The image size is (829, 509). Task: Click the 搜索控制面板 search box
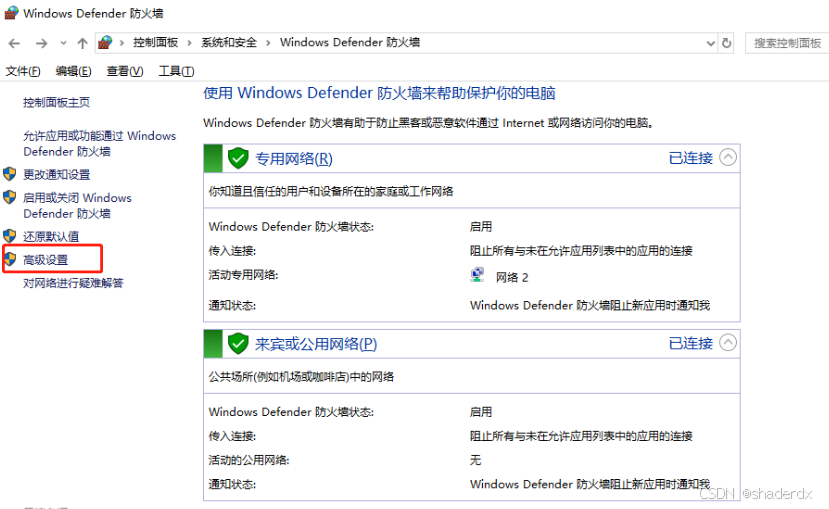(x=787, y=43)
